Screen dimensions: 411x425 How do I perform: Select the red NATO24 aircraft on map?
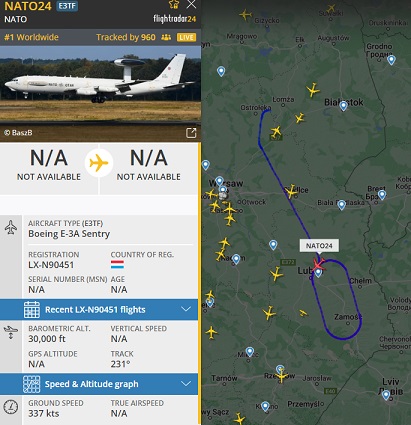click(x=318, y=264)
